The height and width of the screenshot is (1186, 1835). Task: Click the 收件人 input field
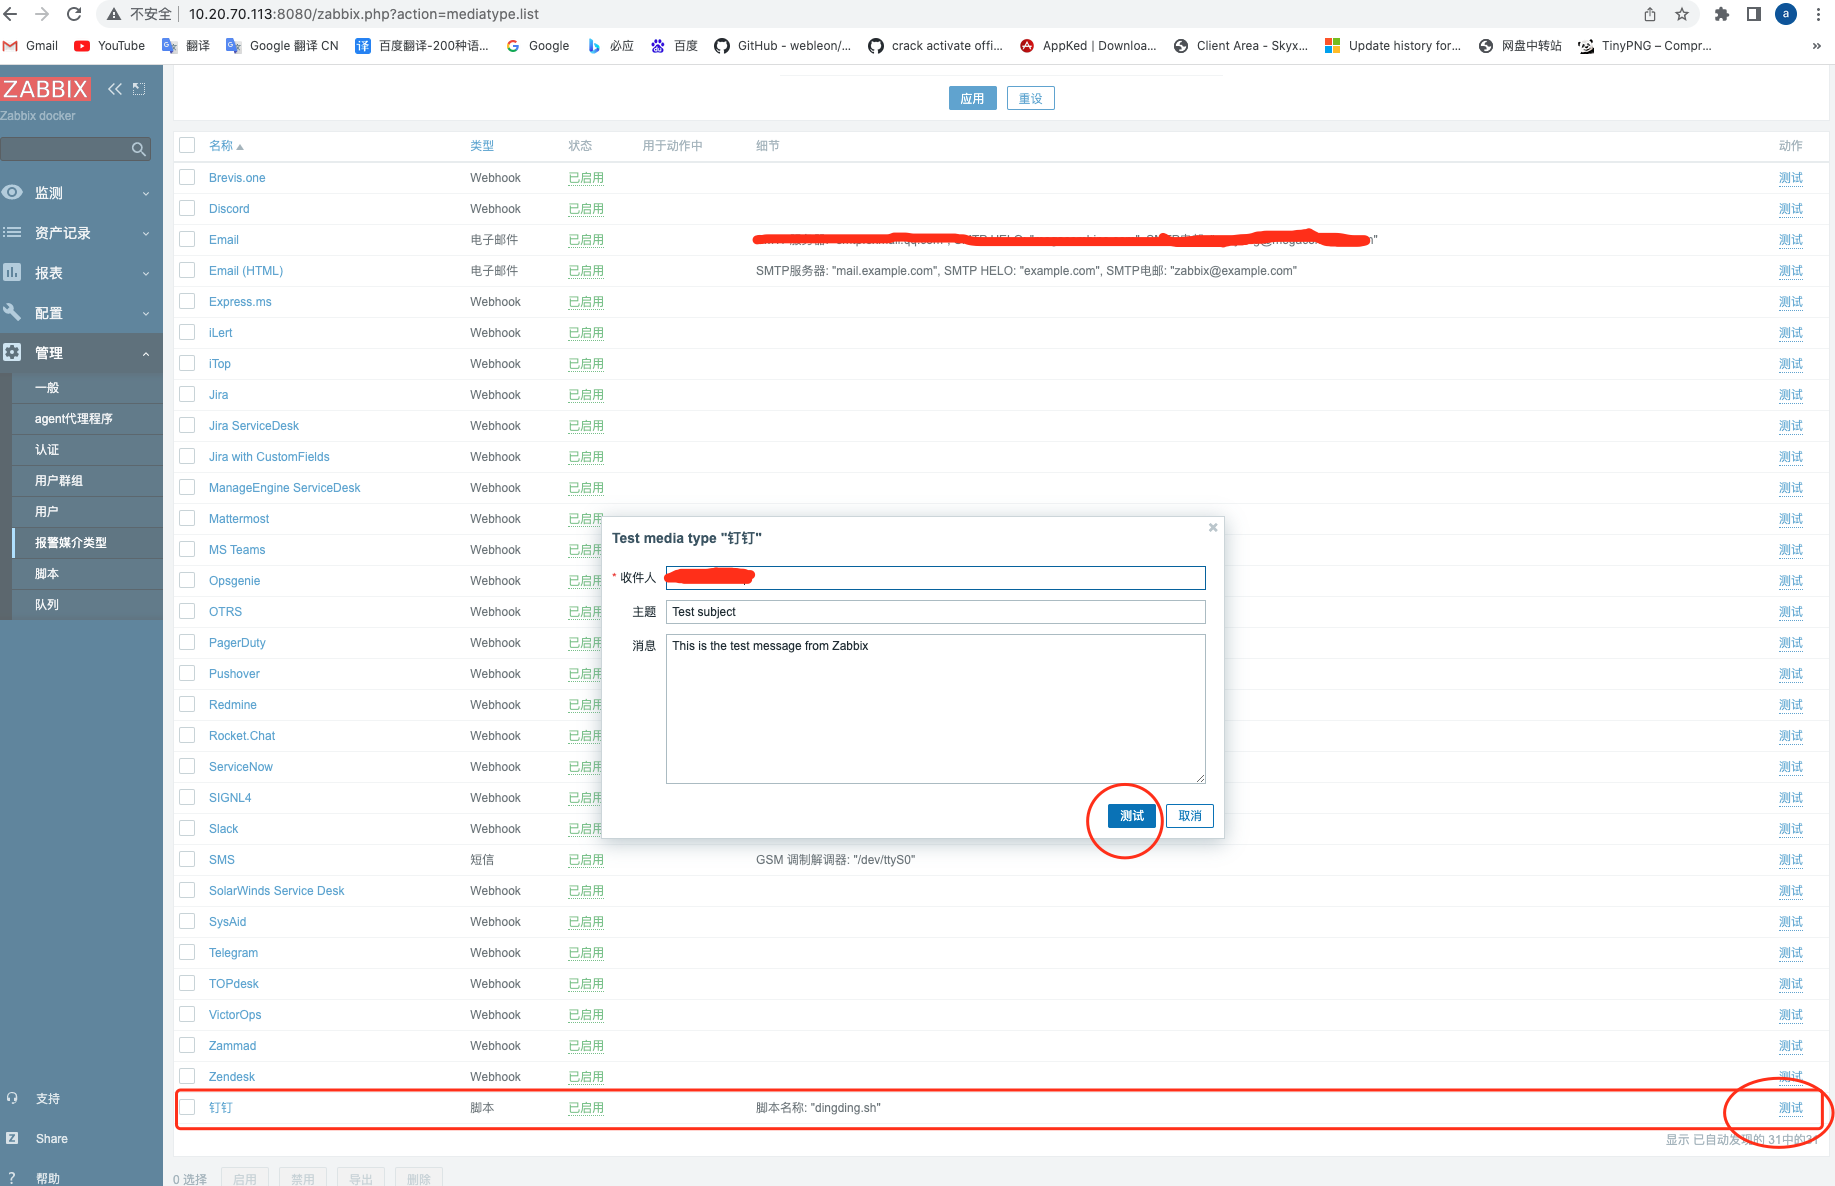pyautogui.click(x=936, y=578)
